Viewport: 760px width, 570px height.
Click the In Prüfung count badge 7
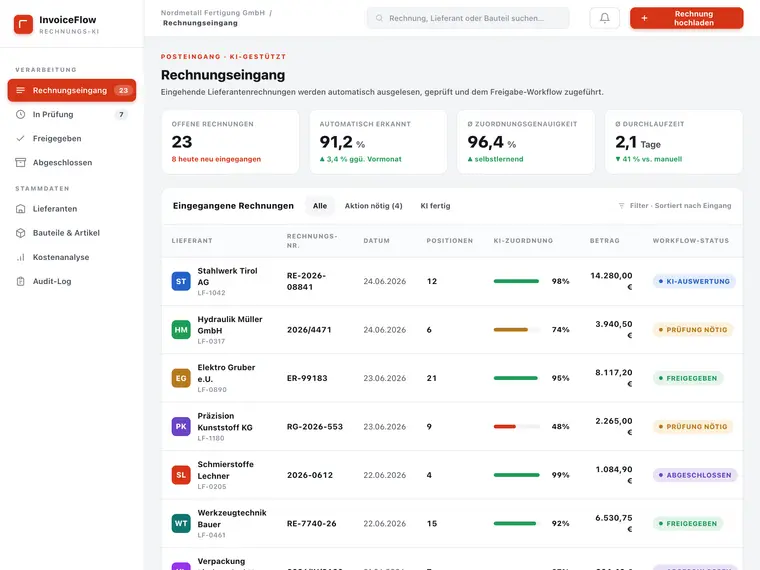(x=121, y=114)
